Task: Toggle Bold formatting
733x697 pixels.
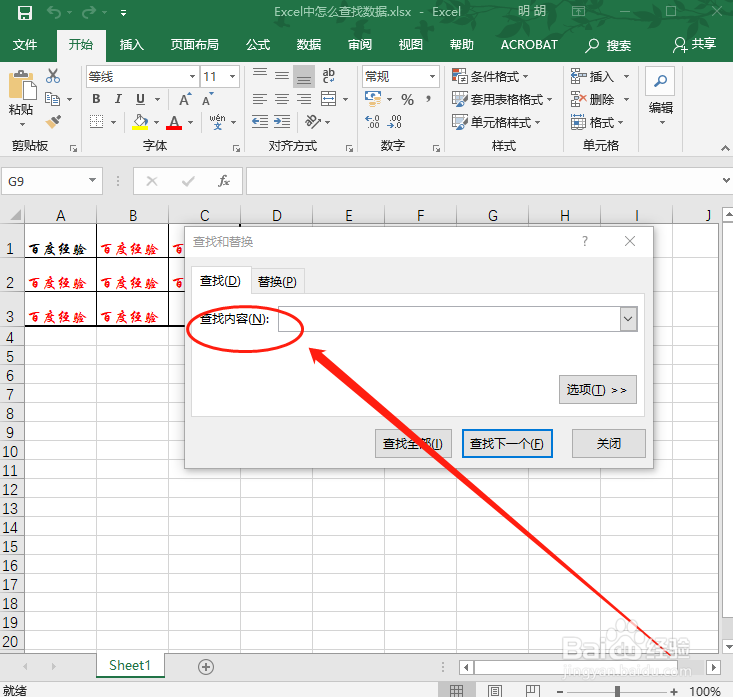Action: pos(96,99)
